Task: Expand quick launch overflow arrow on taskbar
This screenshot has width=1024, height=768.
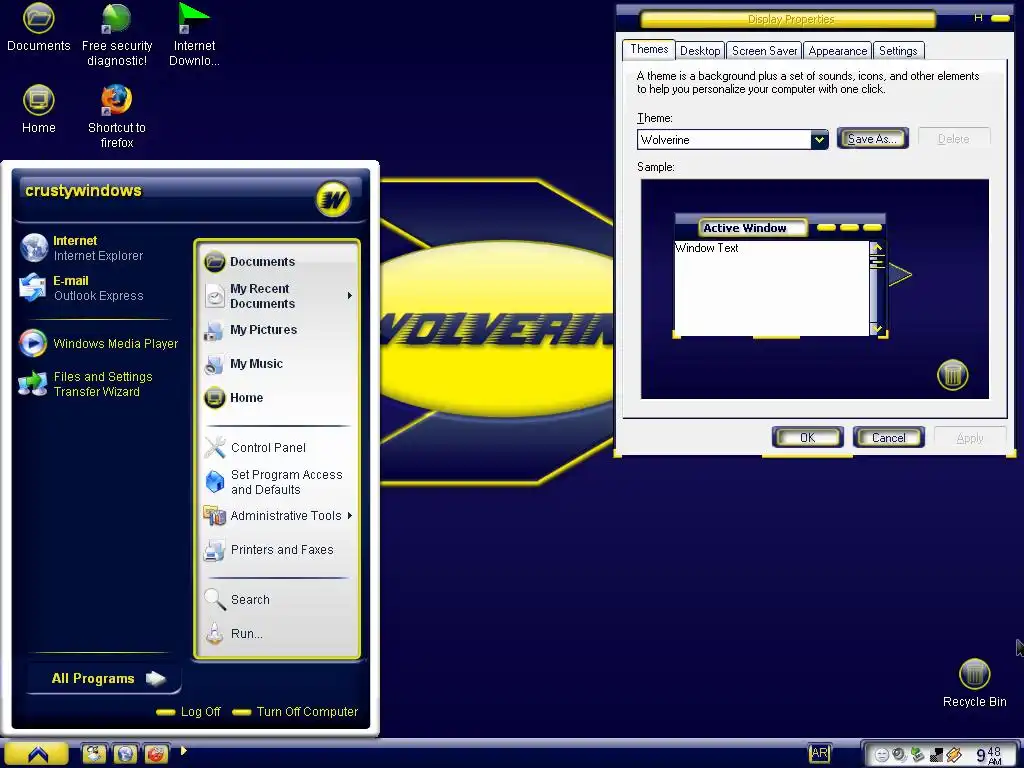Action: [x=184, y=750]
